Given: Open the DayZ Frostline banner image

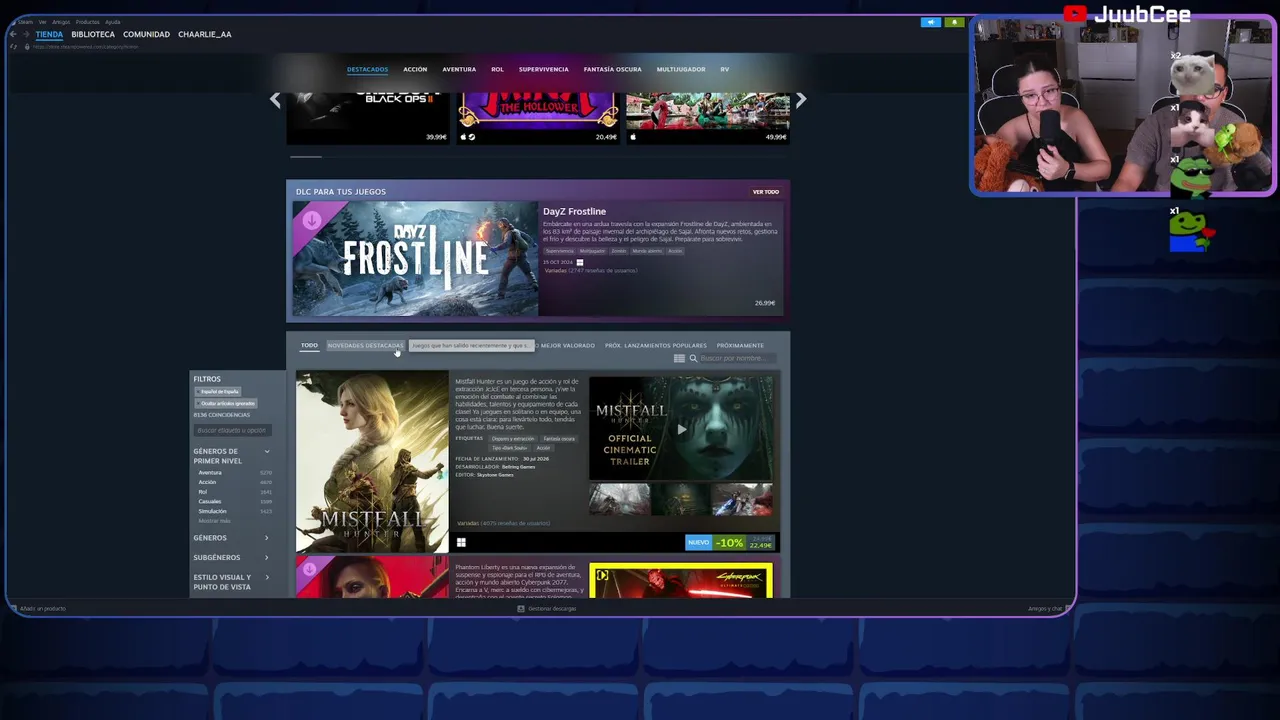Looking at the screenshot, I should coord(415,259).
